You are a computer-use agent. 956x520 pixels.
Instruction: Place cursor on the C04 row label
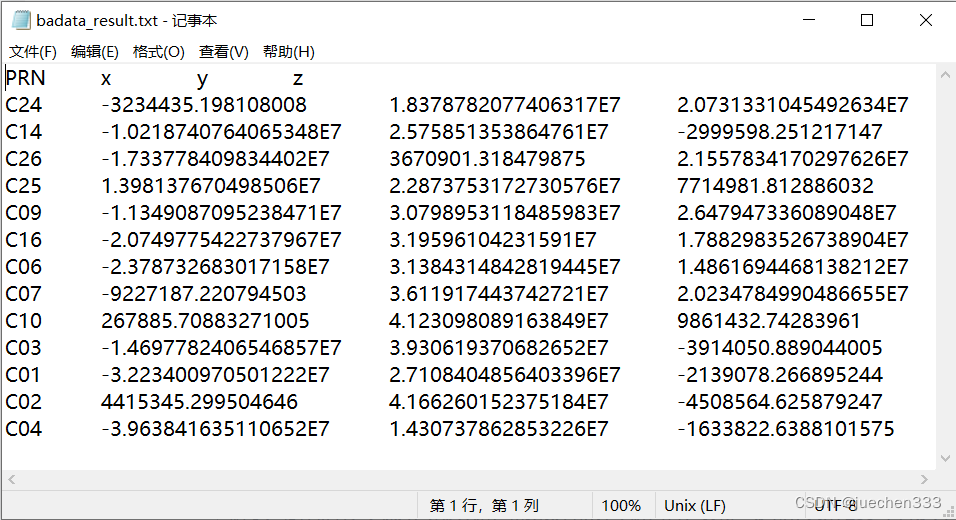24,429
